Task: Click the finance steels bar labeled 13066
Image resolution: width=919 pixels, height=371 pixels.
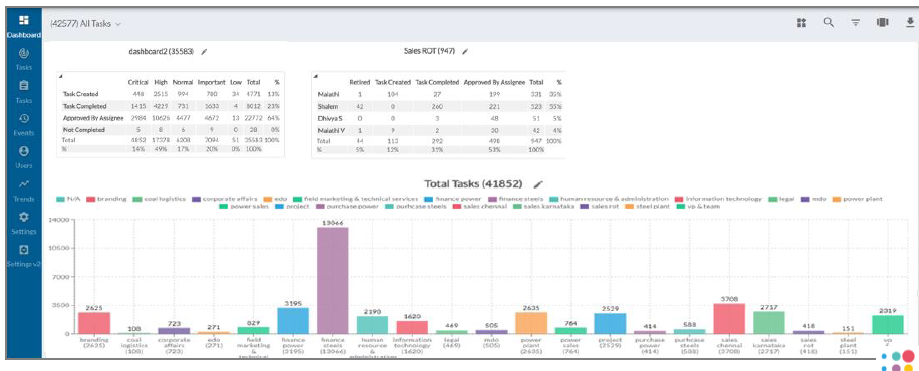Action: click(333, 280)
